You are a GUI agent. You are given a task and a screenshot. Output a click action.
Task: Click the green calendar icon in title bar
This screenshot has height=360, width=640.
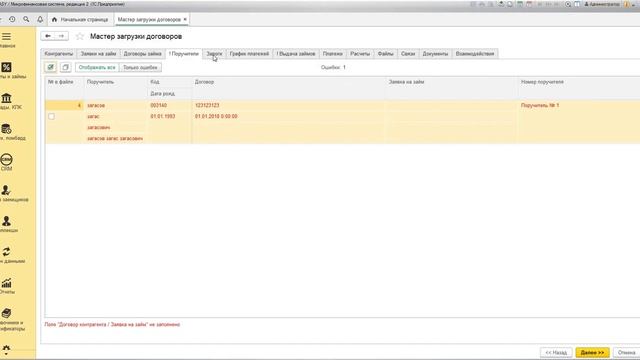(x=520, y=4)
